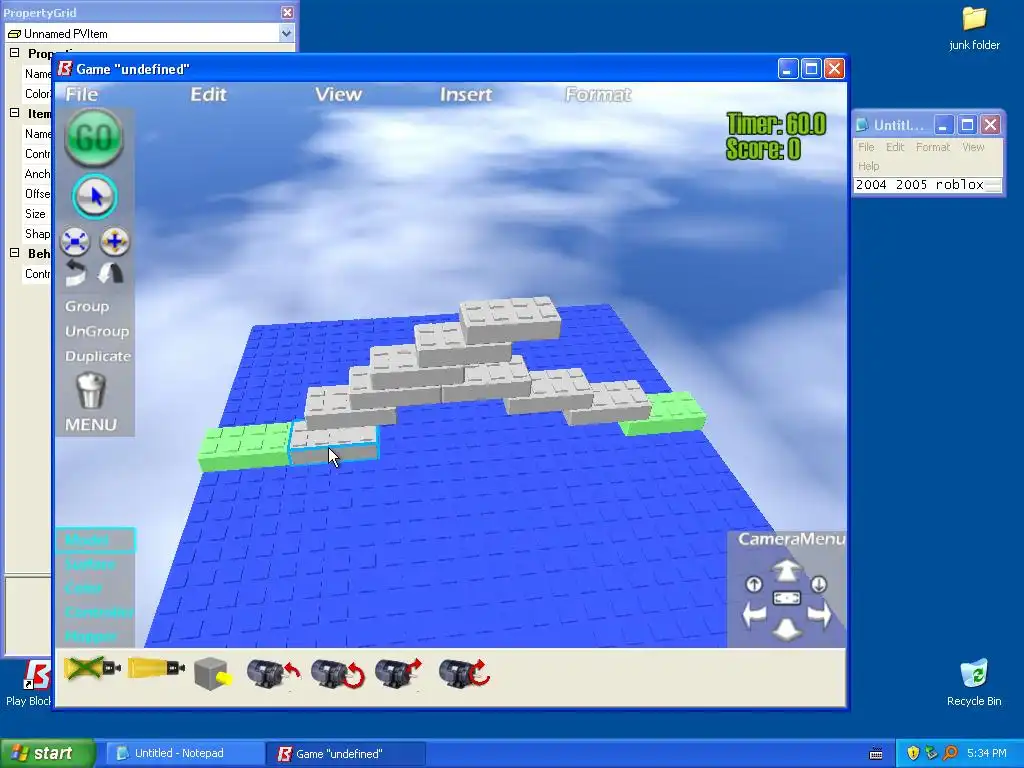Click the tilt part icon
This screenshot has height=768, width=1024.
(111, 273)
